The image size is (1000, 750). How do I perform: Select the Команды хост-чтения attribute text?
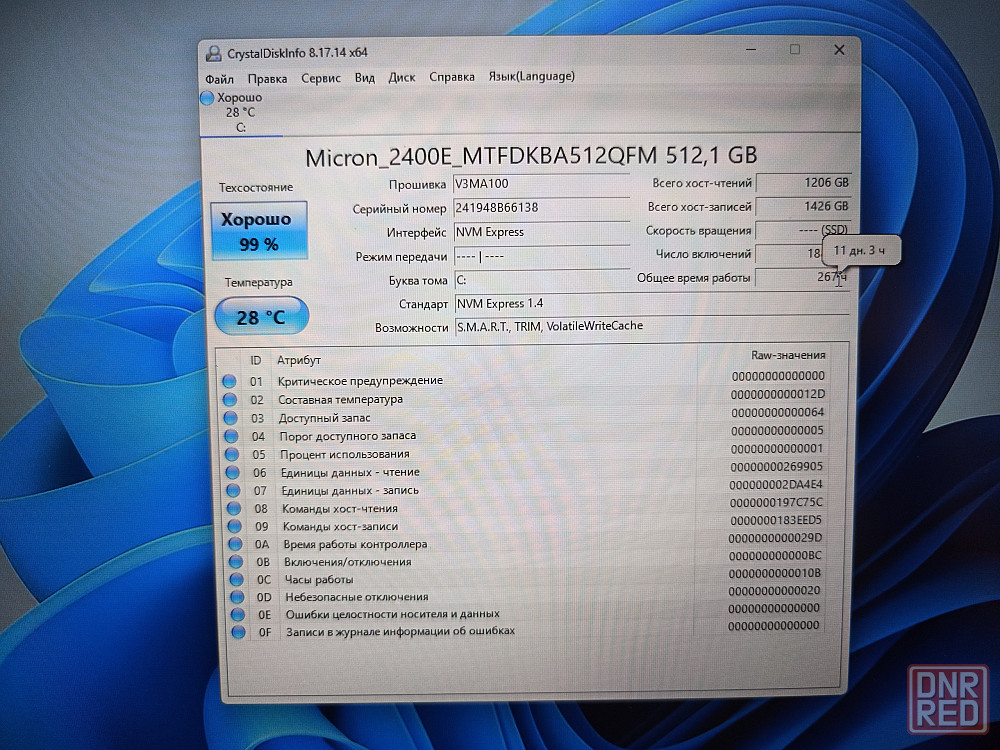[x=340, y=508]
